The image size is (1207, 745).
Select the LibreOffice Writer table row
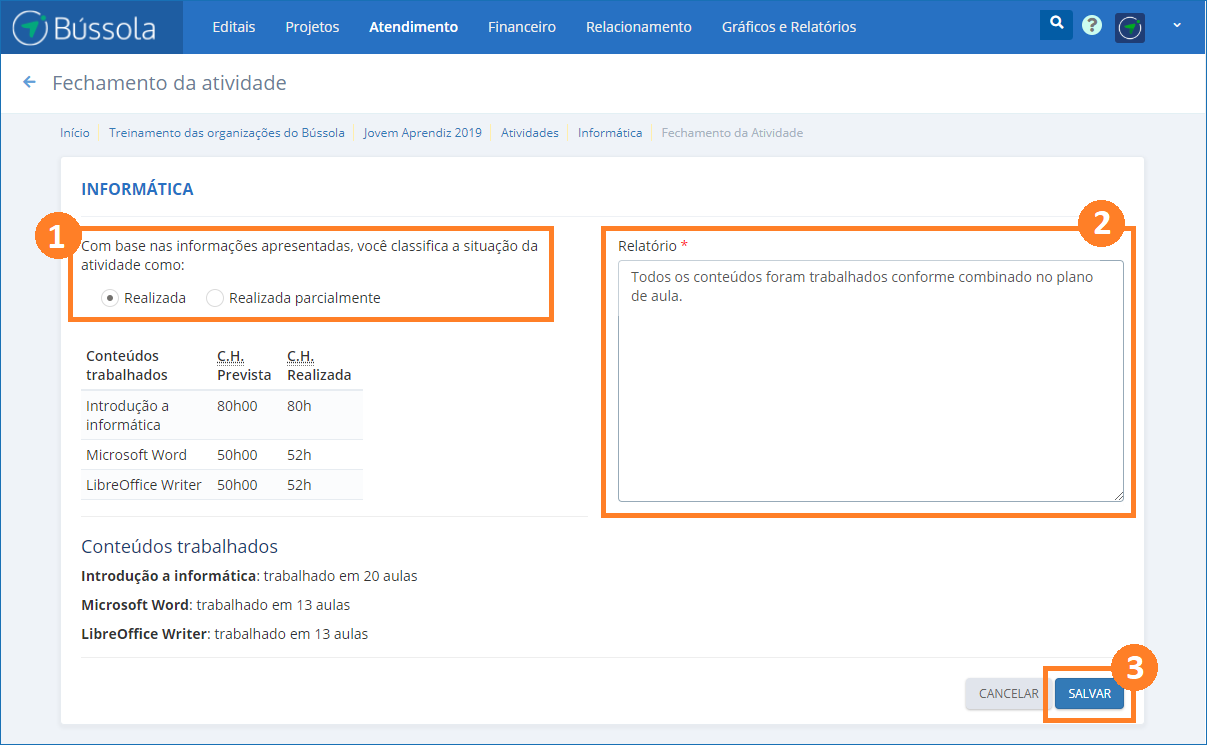(222, 485)
